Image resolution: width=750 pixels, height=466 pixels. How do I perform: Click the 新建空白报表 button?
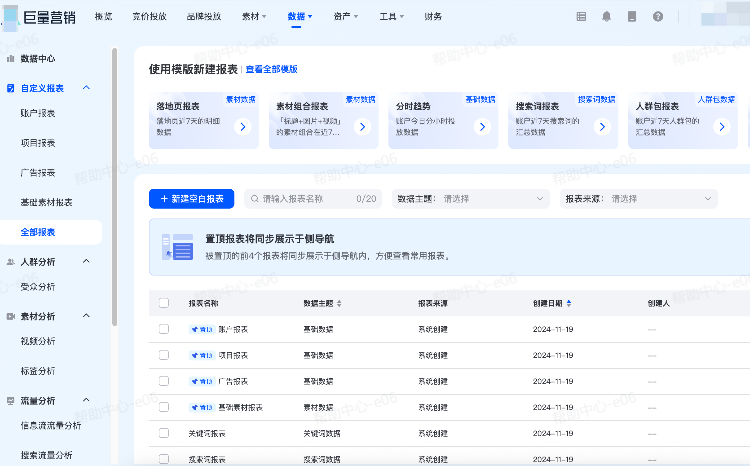point(191,199)
